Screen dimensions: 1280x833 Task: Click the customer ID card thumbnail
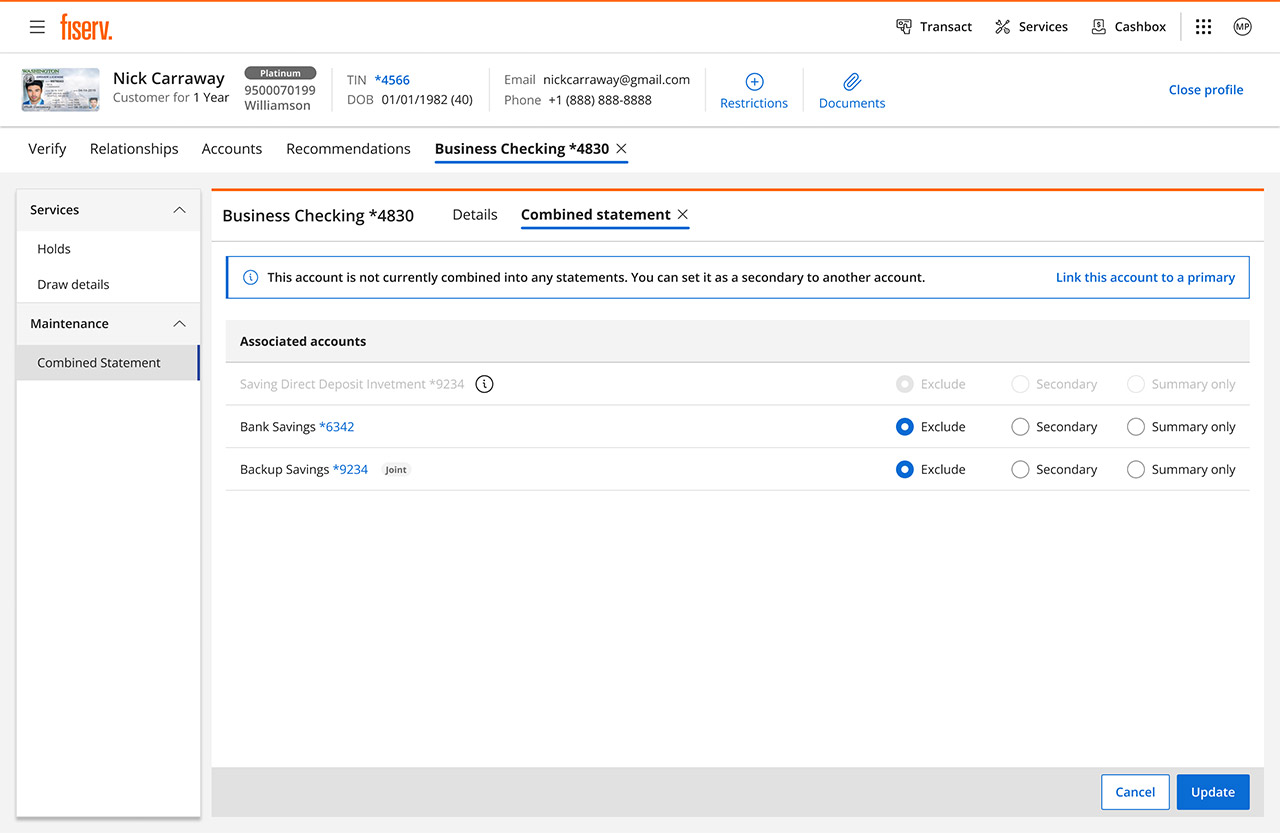pyautogui.click(x=61, y=90)
